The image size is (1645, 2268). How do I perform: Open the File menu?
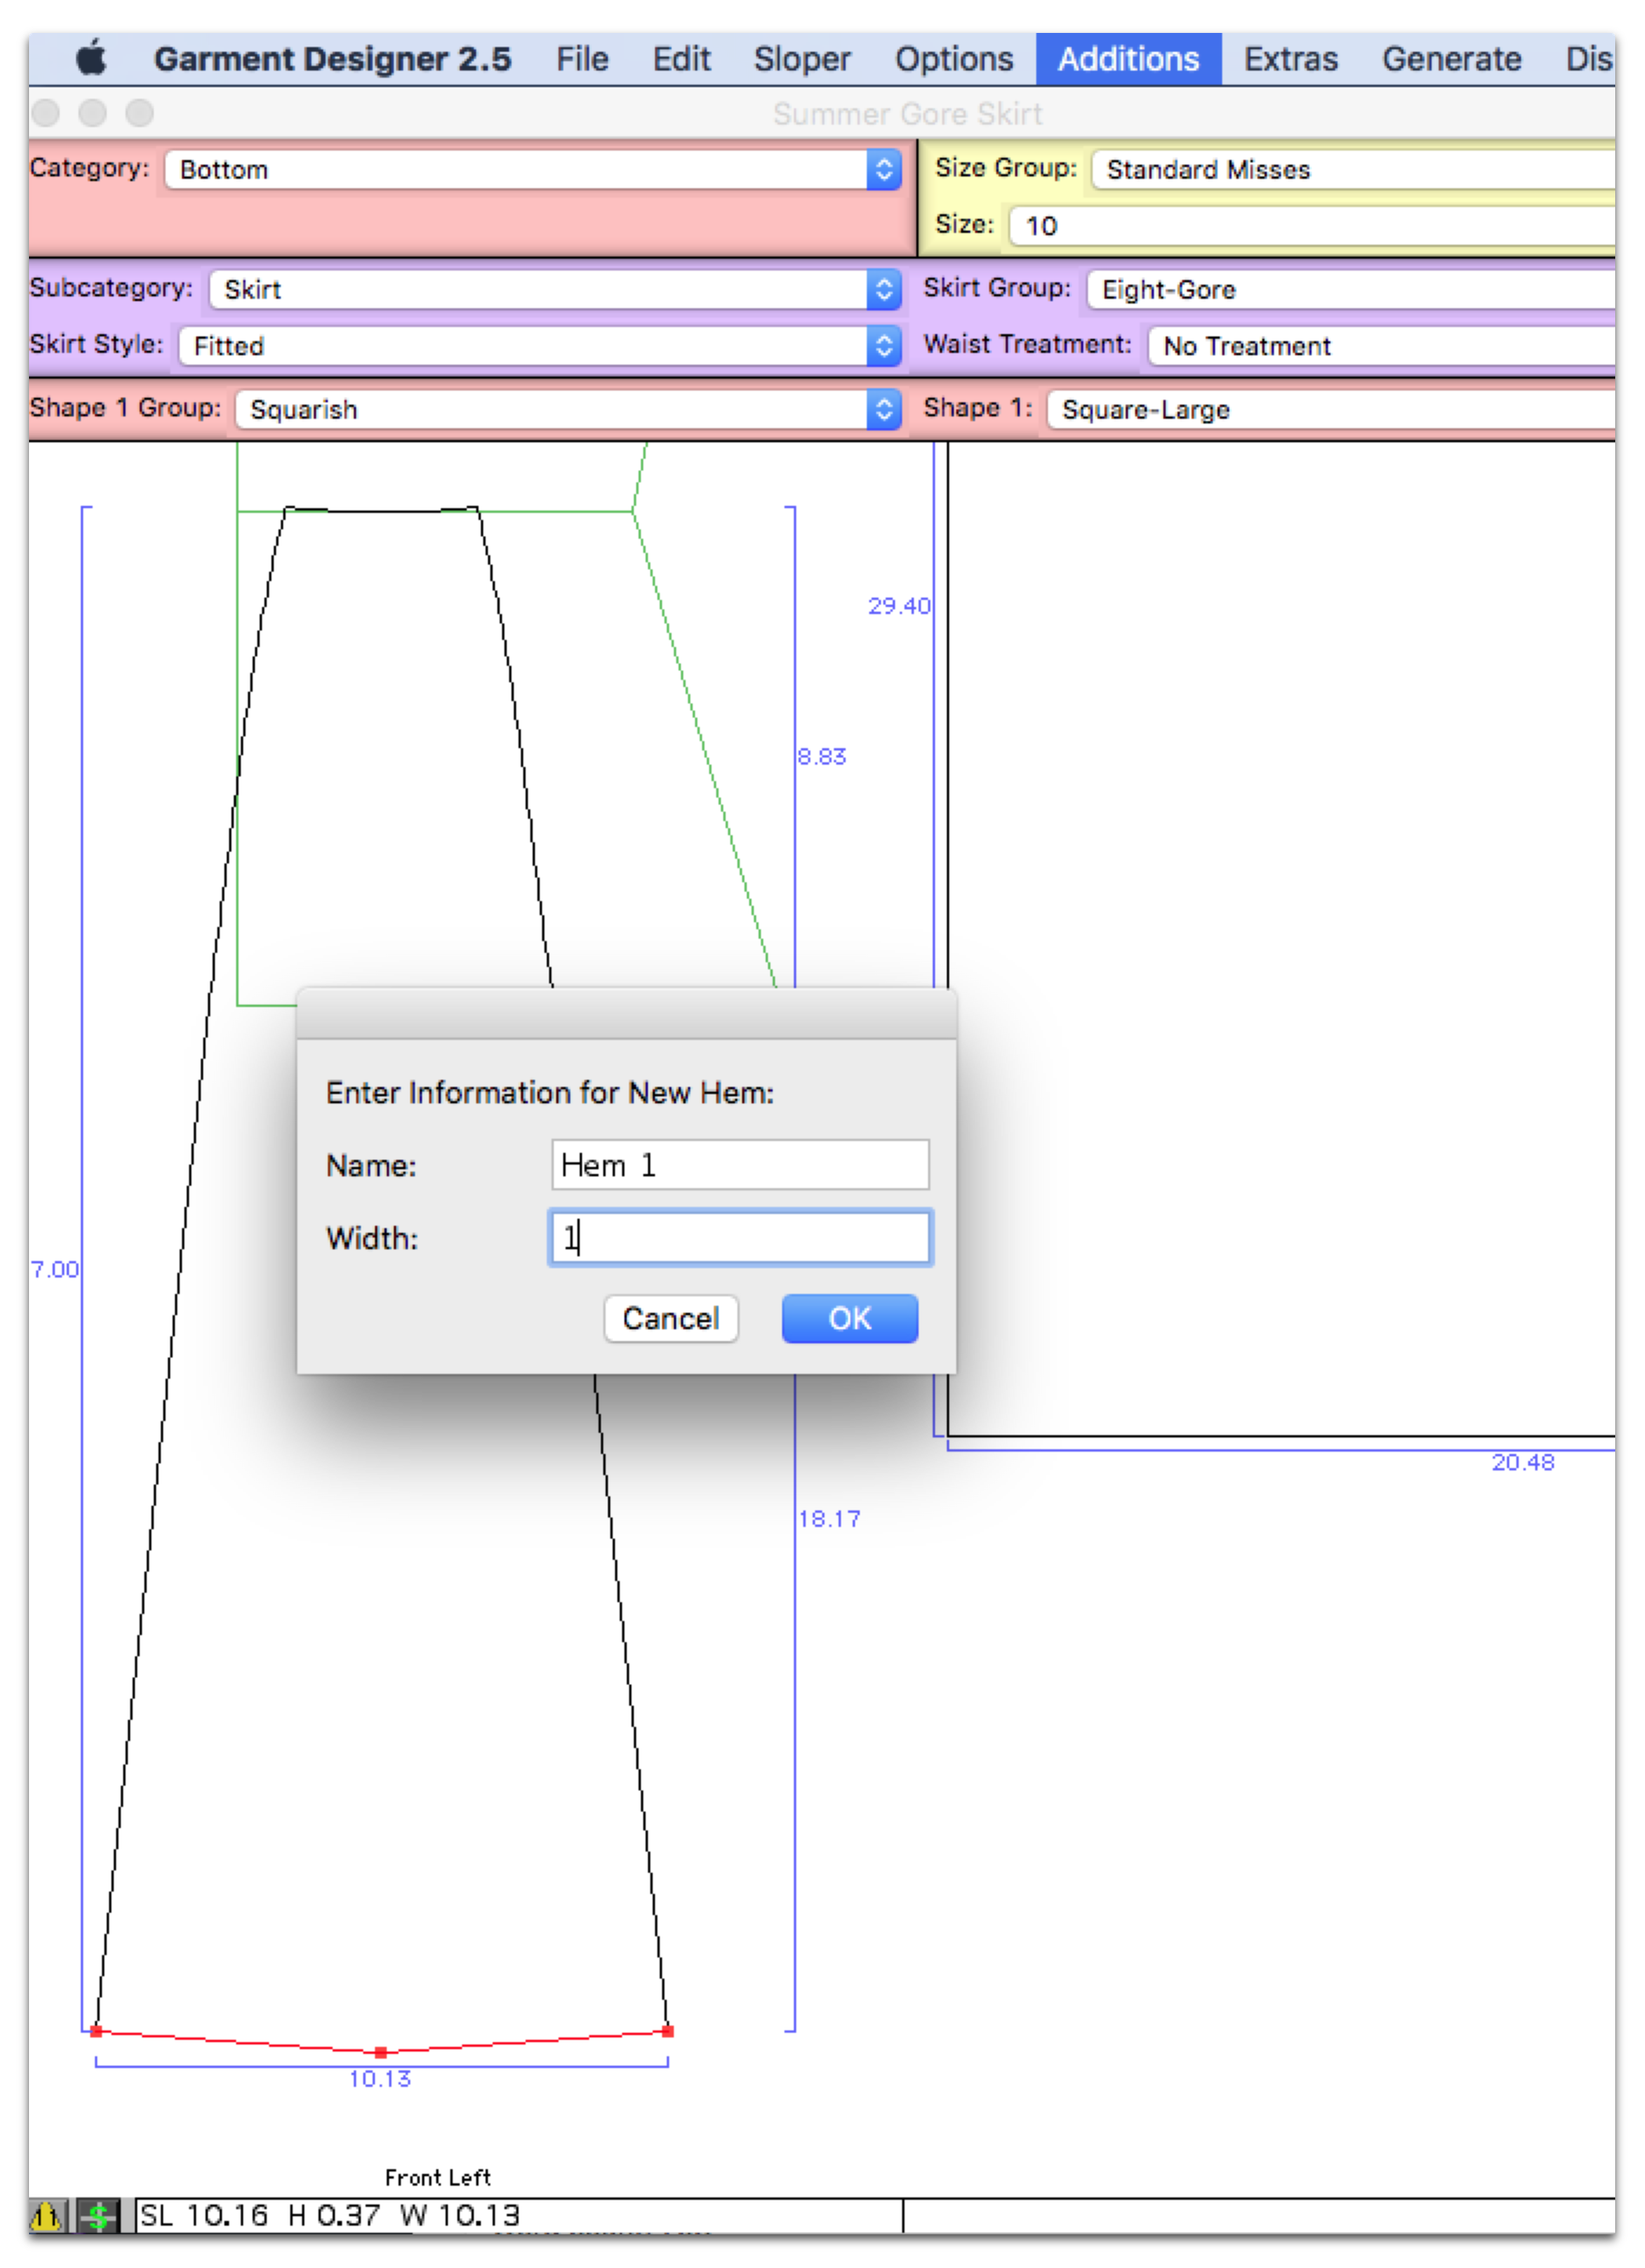pyautogui.click(x=582, y=59)
